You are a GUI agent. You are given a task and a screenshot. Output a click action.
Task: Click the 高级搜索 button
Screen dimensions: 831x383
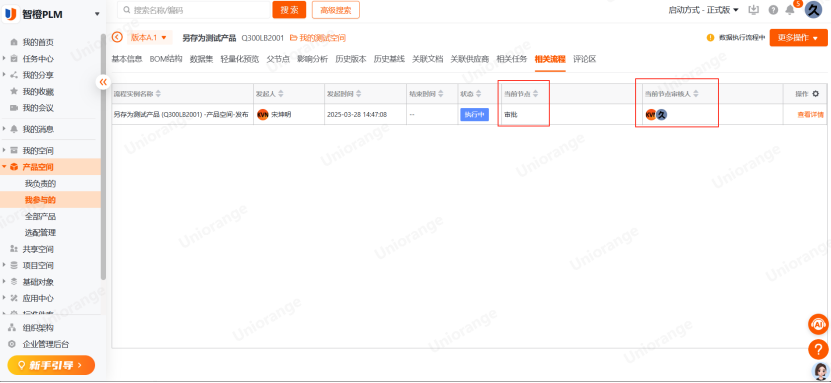[x=336, y=10]
